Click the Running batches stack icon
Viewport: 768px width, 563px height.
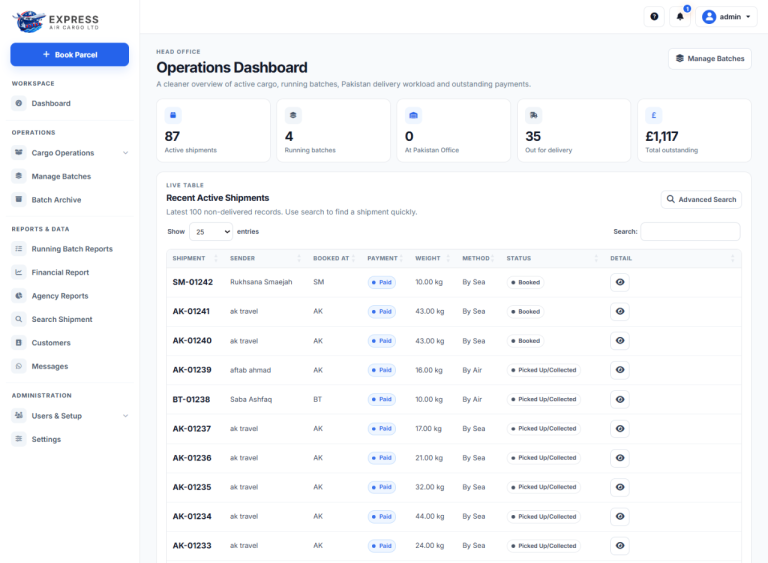(293, 115)
